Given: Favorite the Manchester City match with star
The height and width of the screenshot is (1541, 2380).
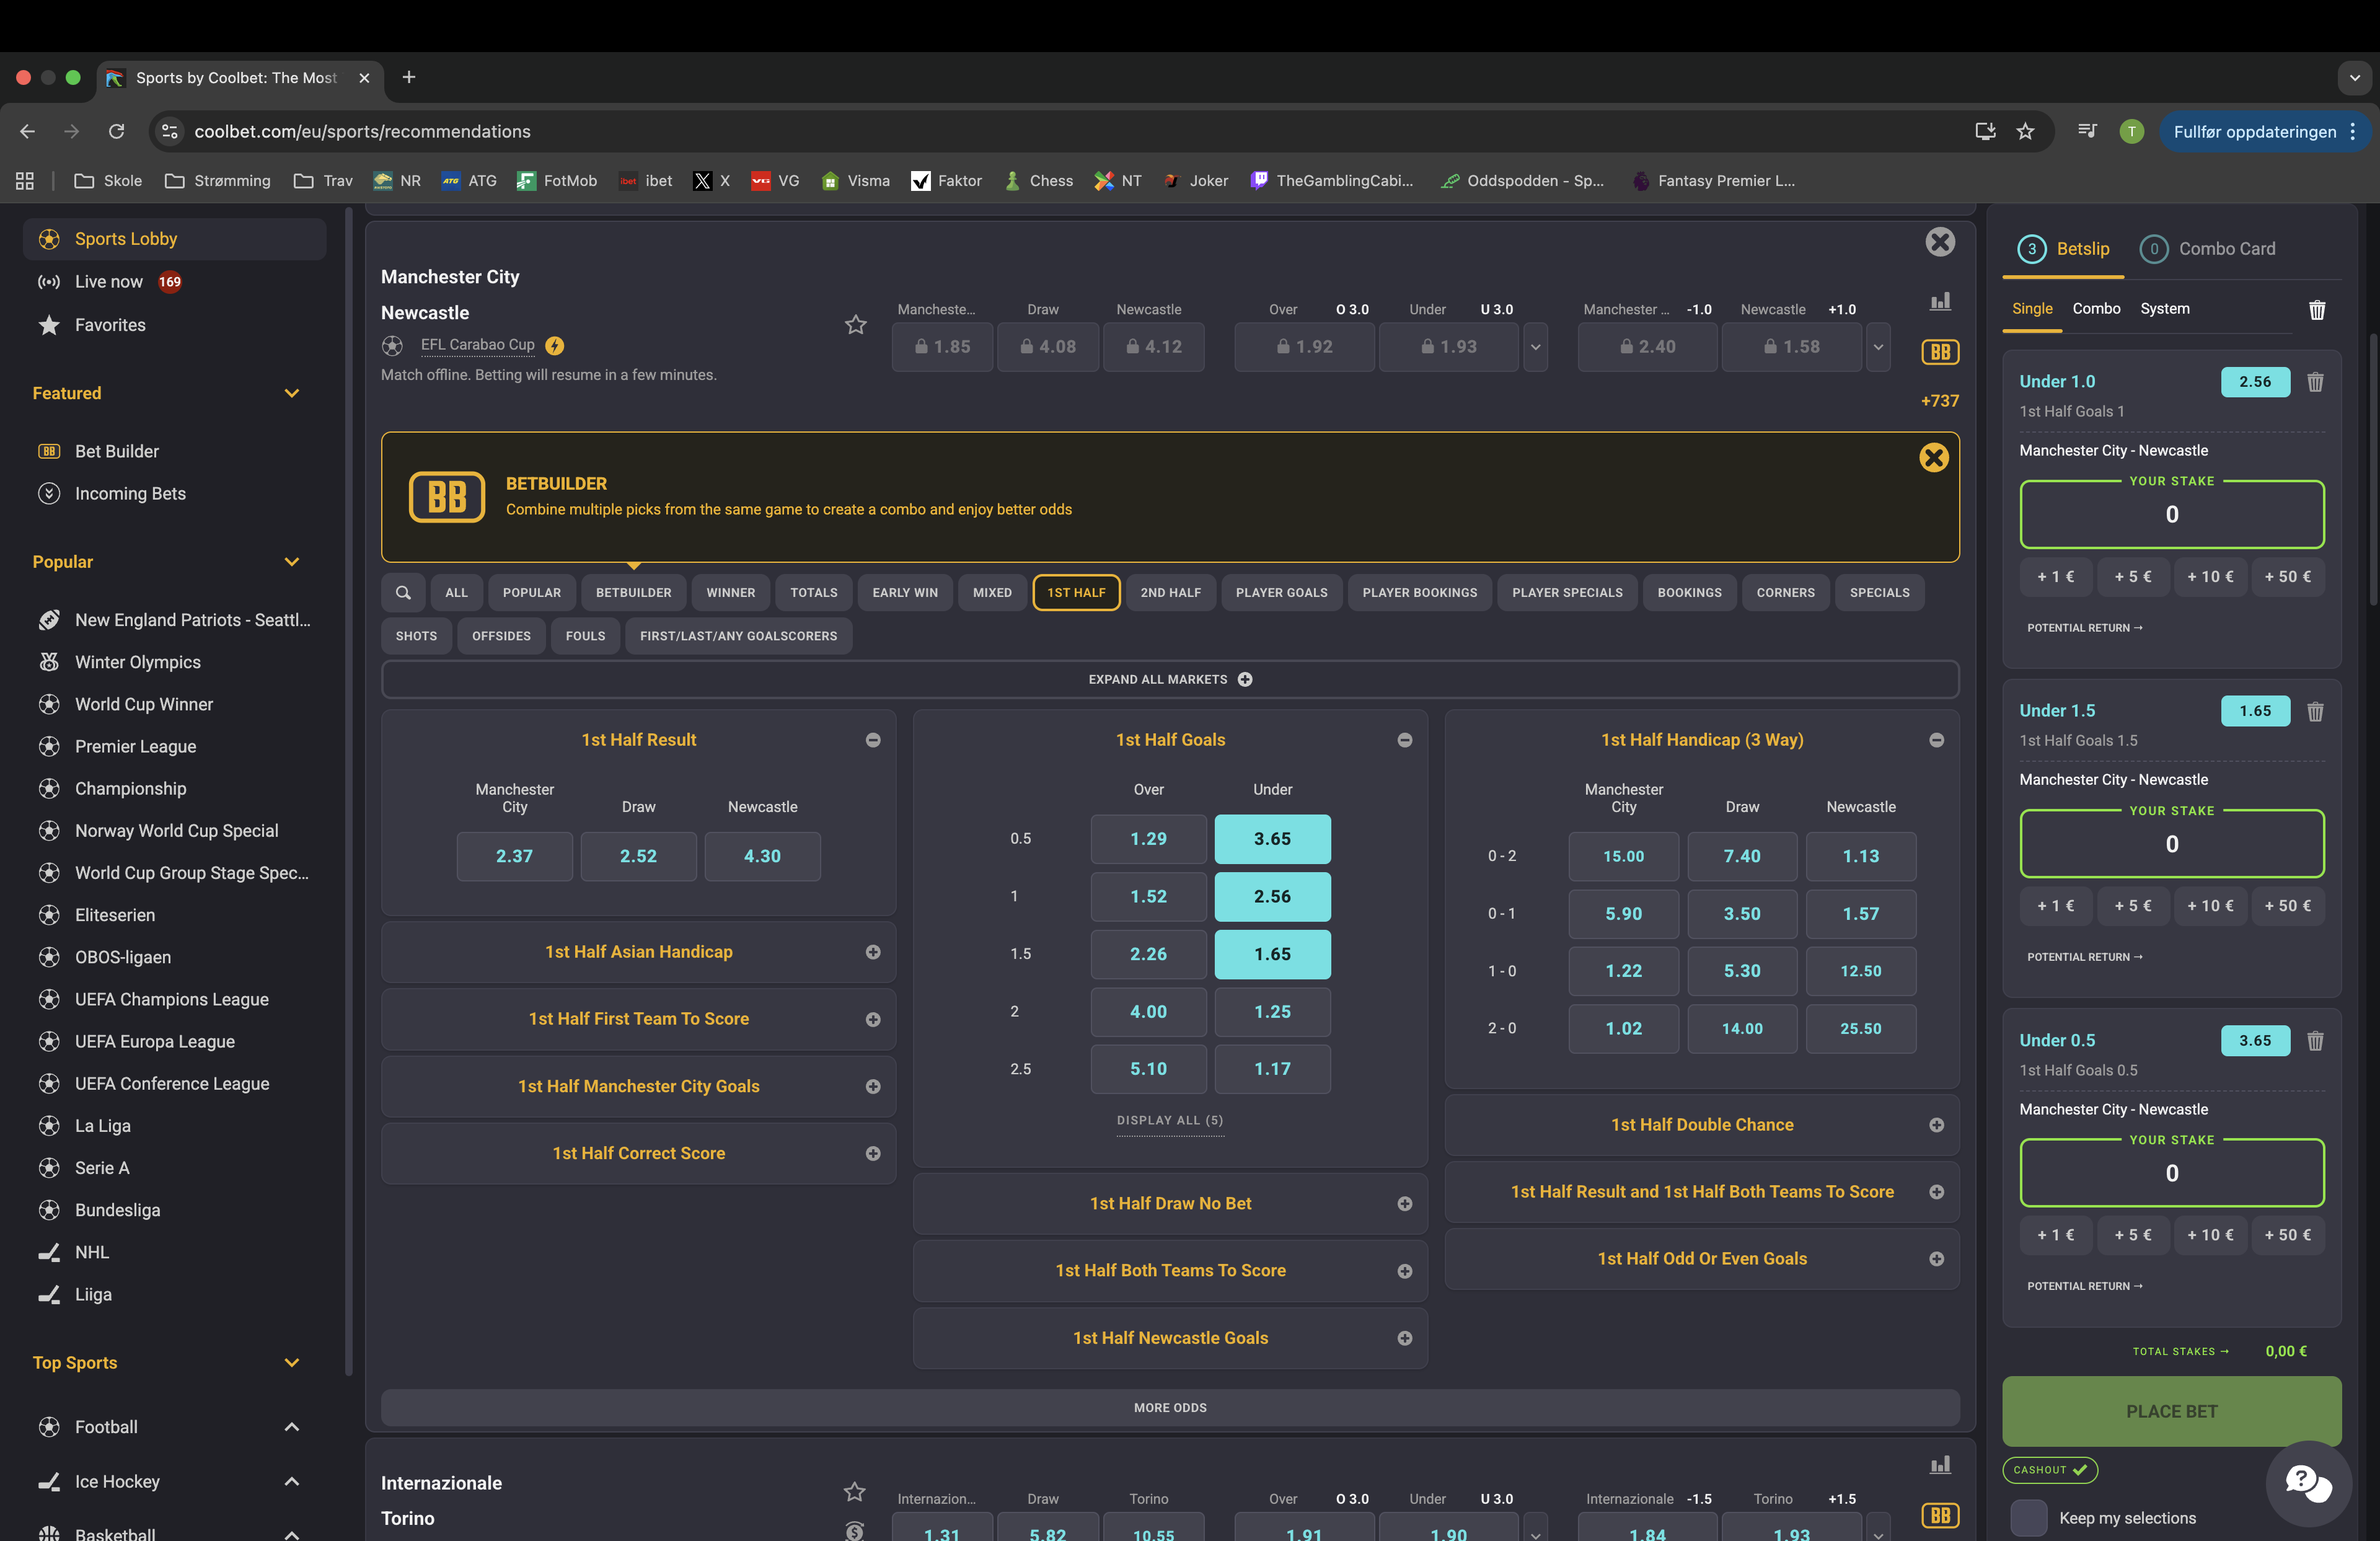Looking at the screenshot, I should (855, 325).
